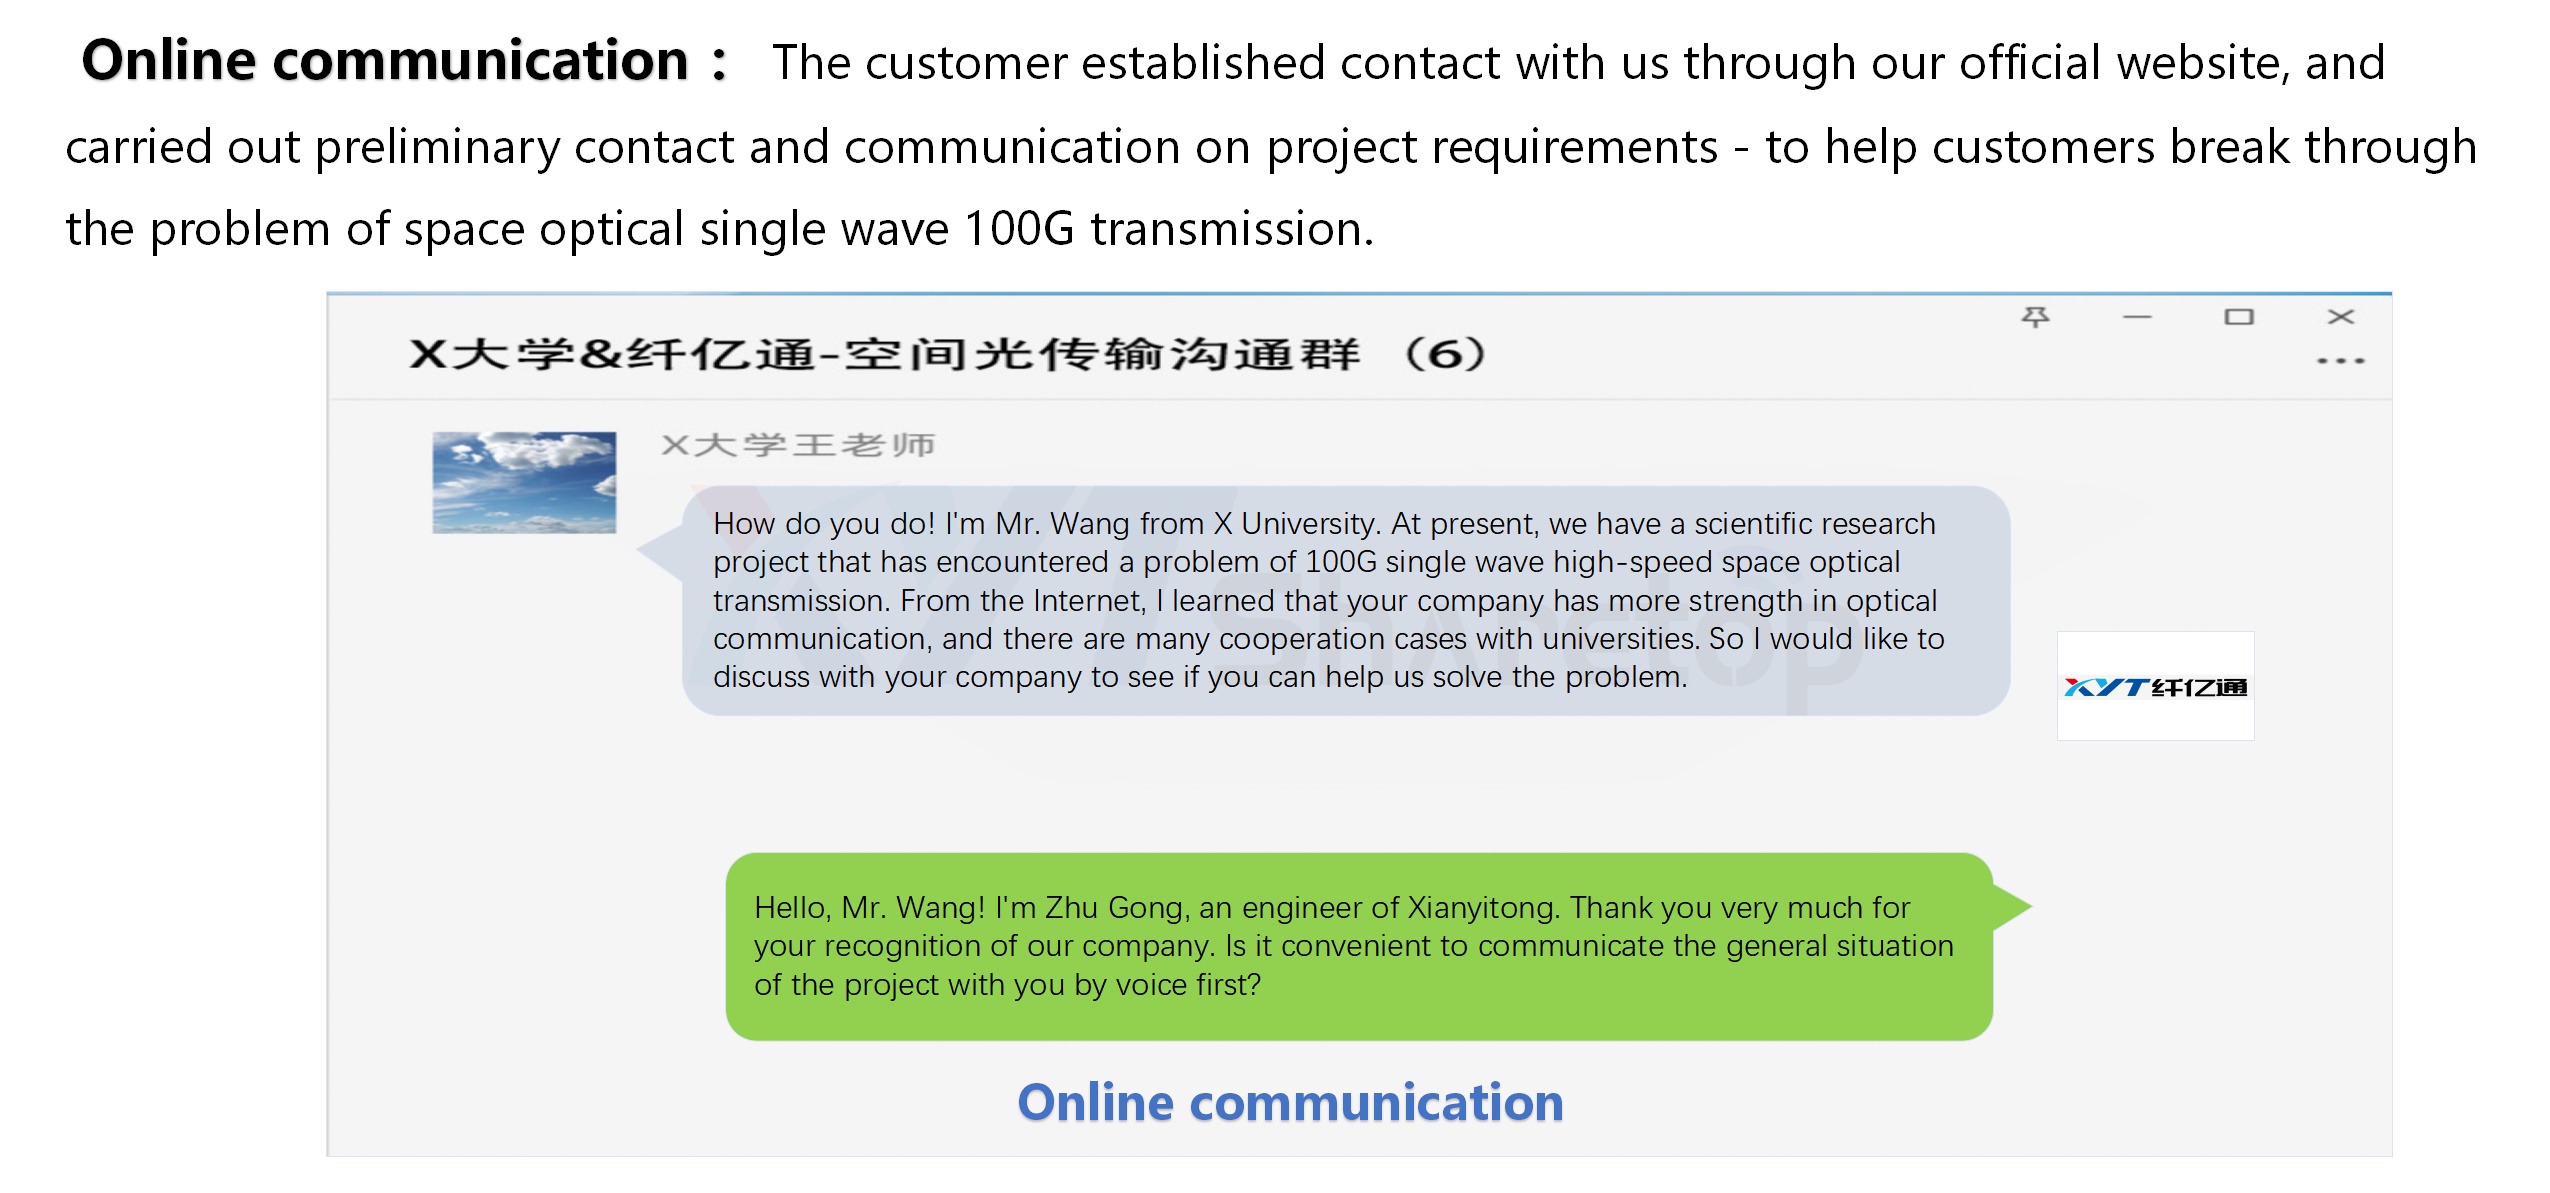
Task: Click the blue Online communication caption
Action: 1290,1103
